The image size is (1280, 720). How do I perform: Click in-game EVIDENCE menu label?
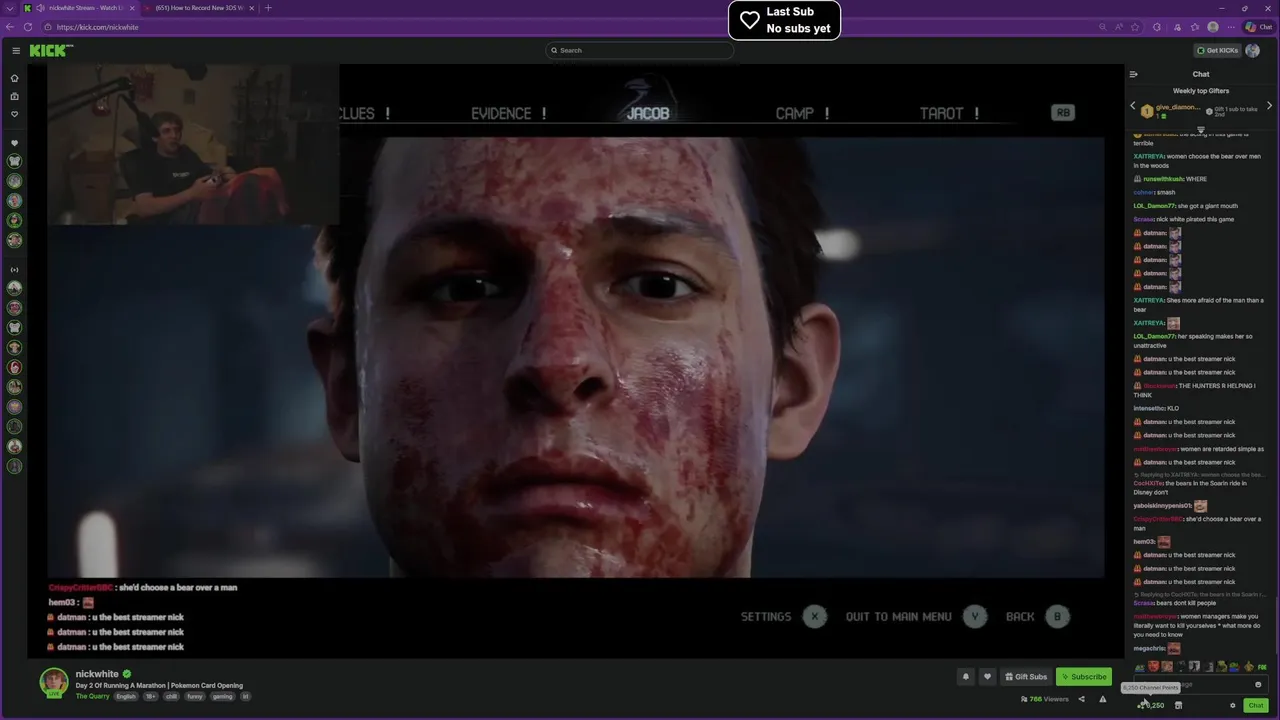click(x=501, y=114)
